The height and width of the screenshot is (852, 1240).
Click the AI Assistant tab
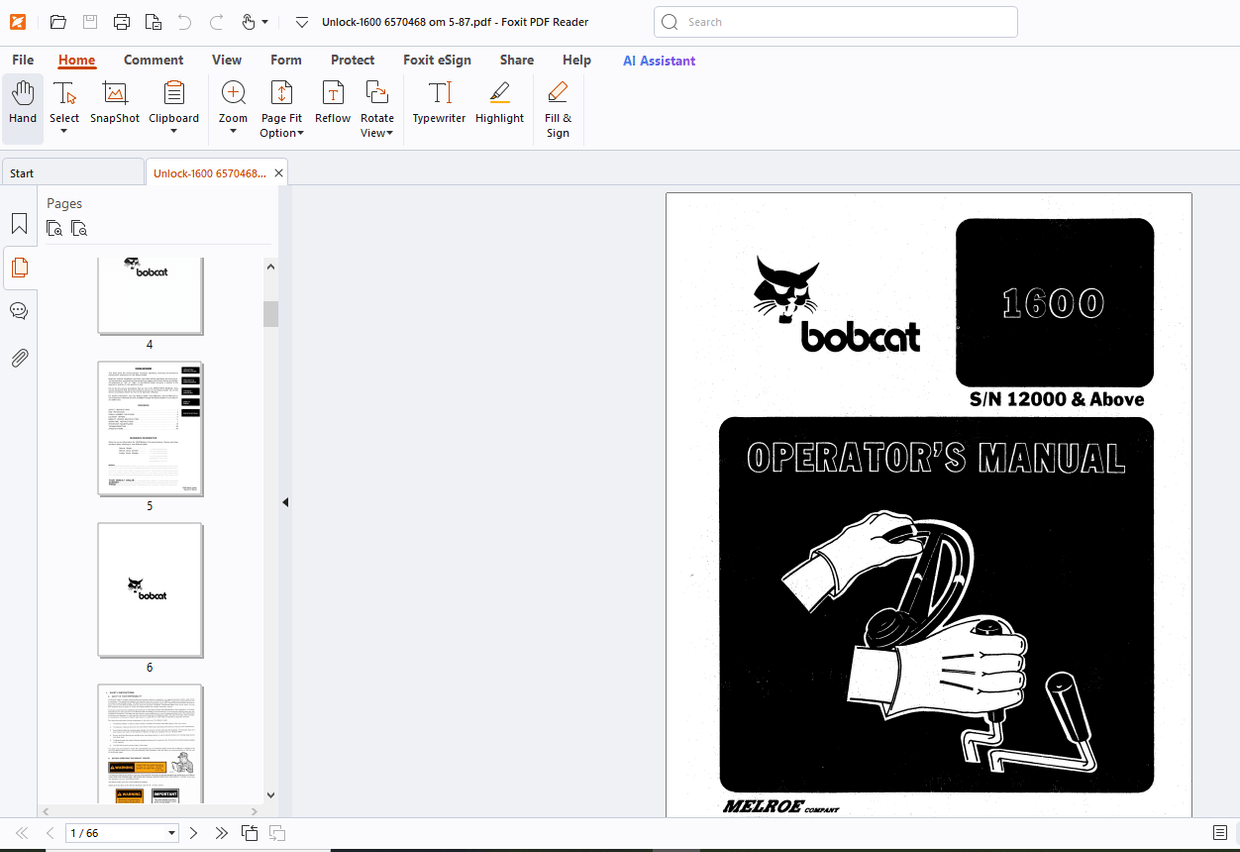pos(659,60)
